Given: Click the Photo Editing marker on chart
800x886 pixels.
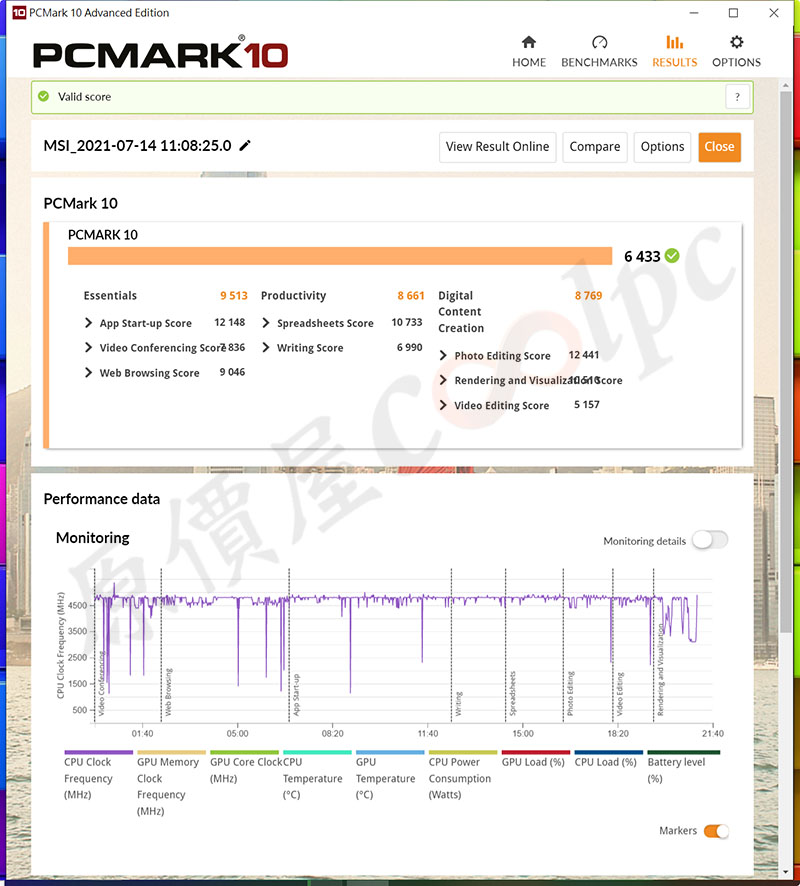Looking at the screenshot, I should click(x=570, y=693).
